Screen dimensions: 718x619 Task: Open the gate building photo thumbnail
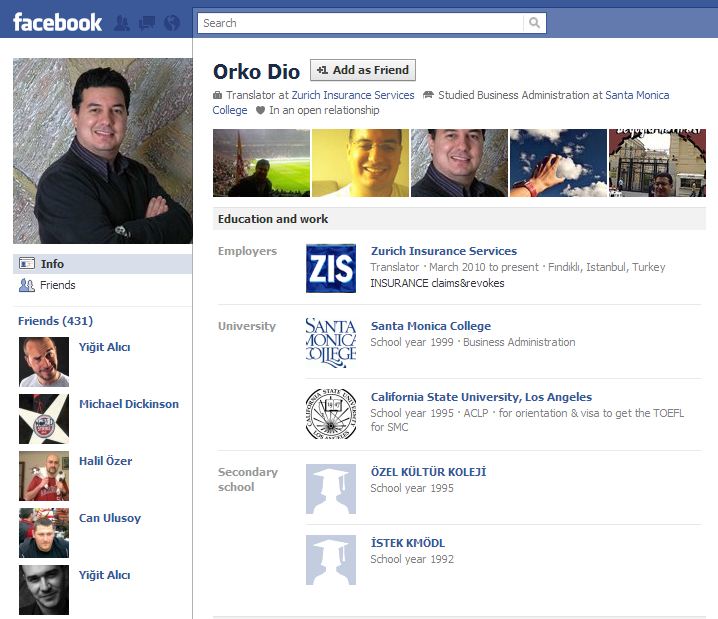(x=657, y=163)
